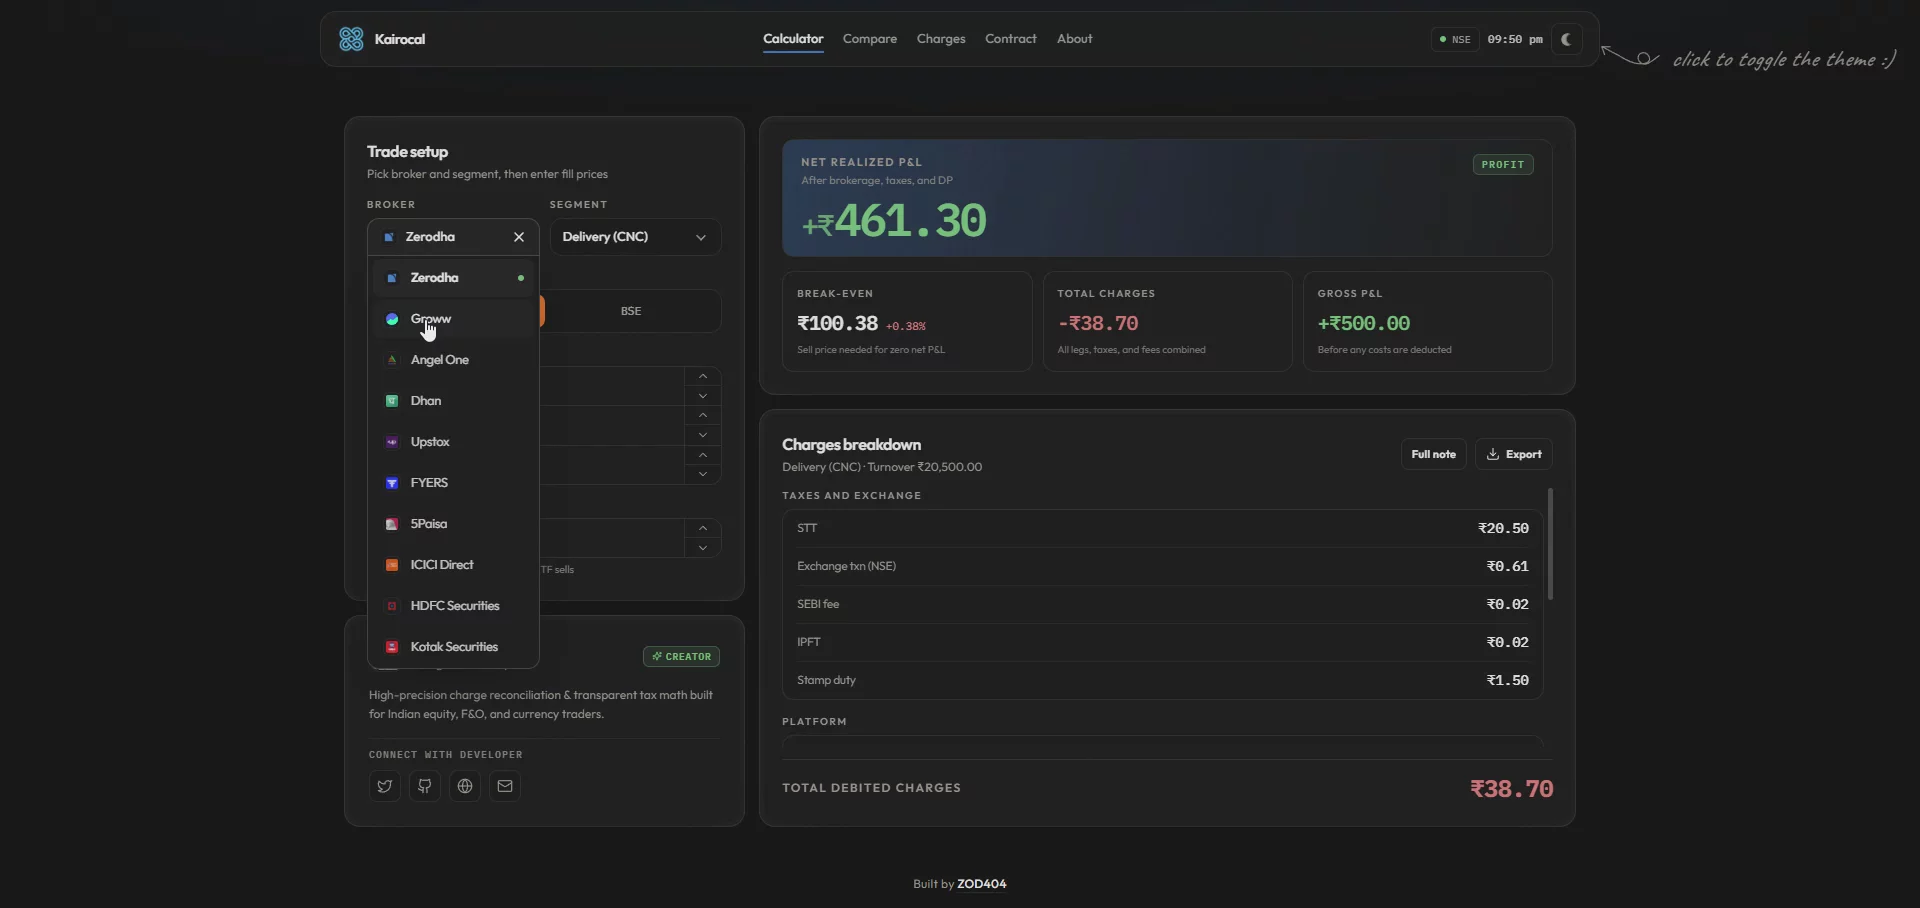This screenshot has width=1920, height=908.
Task: Choose Angel One from broker list
Action: tap(454, 360)
